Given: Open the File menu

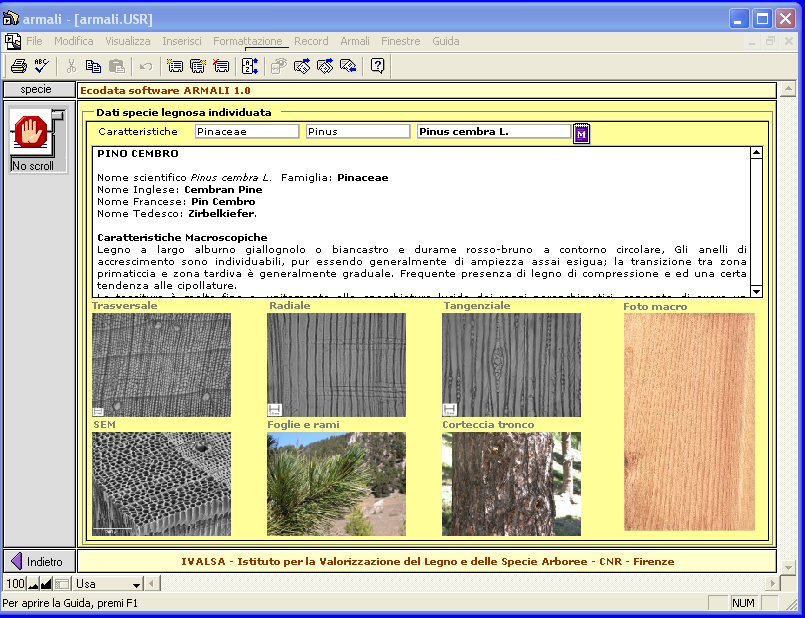Looking at the screenshot, I should pyautogui.click(x=34, y=41).
